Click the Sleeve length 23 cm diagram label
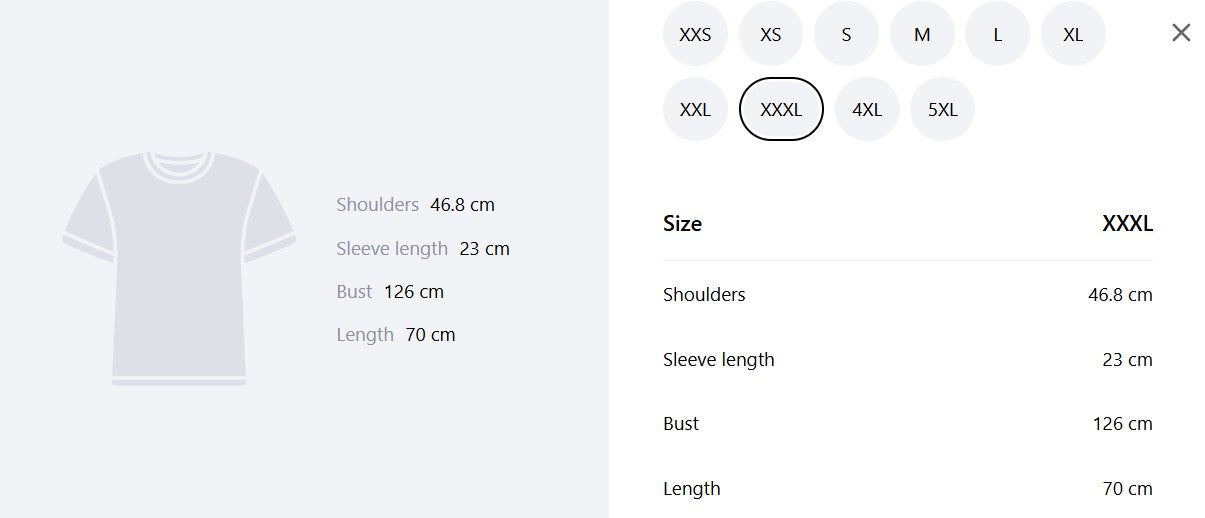The width and height of the screenshot is (1205, 518). [423, 249]
